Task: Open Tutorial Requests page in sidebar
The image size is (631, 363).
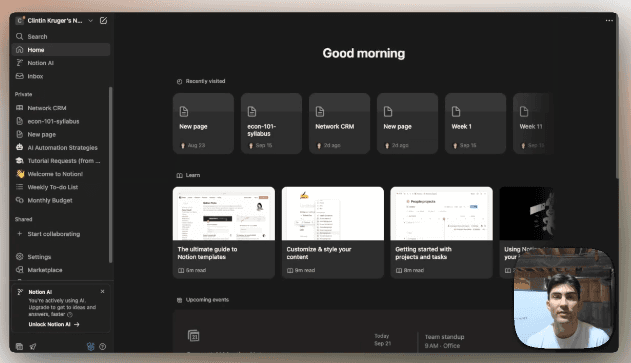Action: pyautogui.click(x=61, y=161)
